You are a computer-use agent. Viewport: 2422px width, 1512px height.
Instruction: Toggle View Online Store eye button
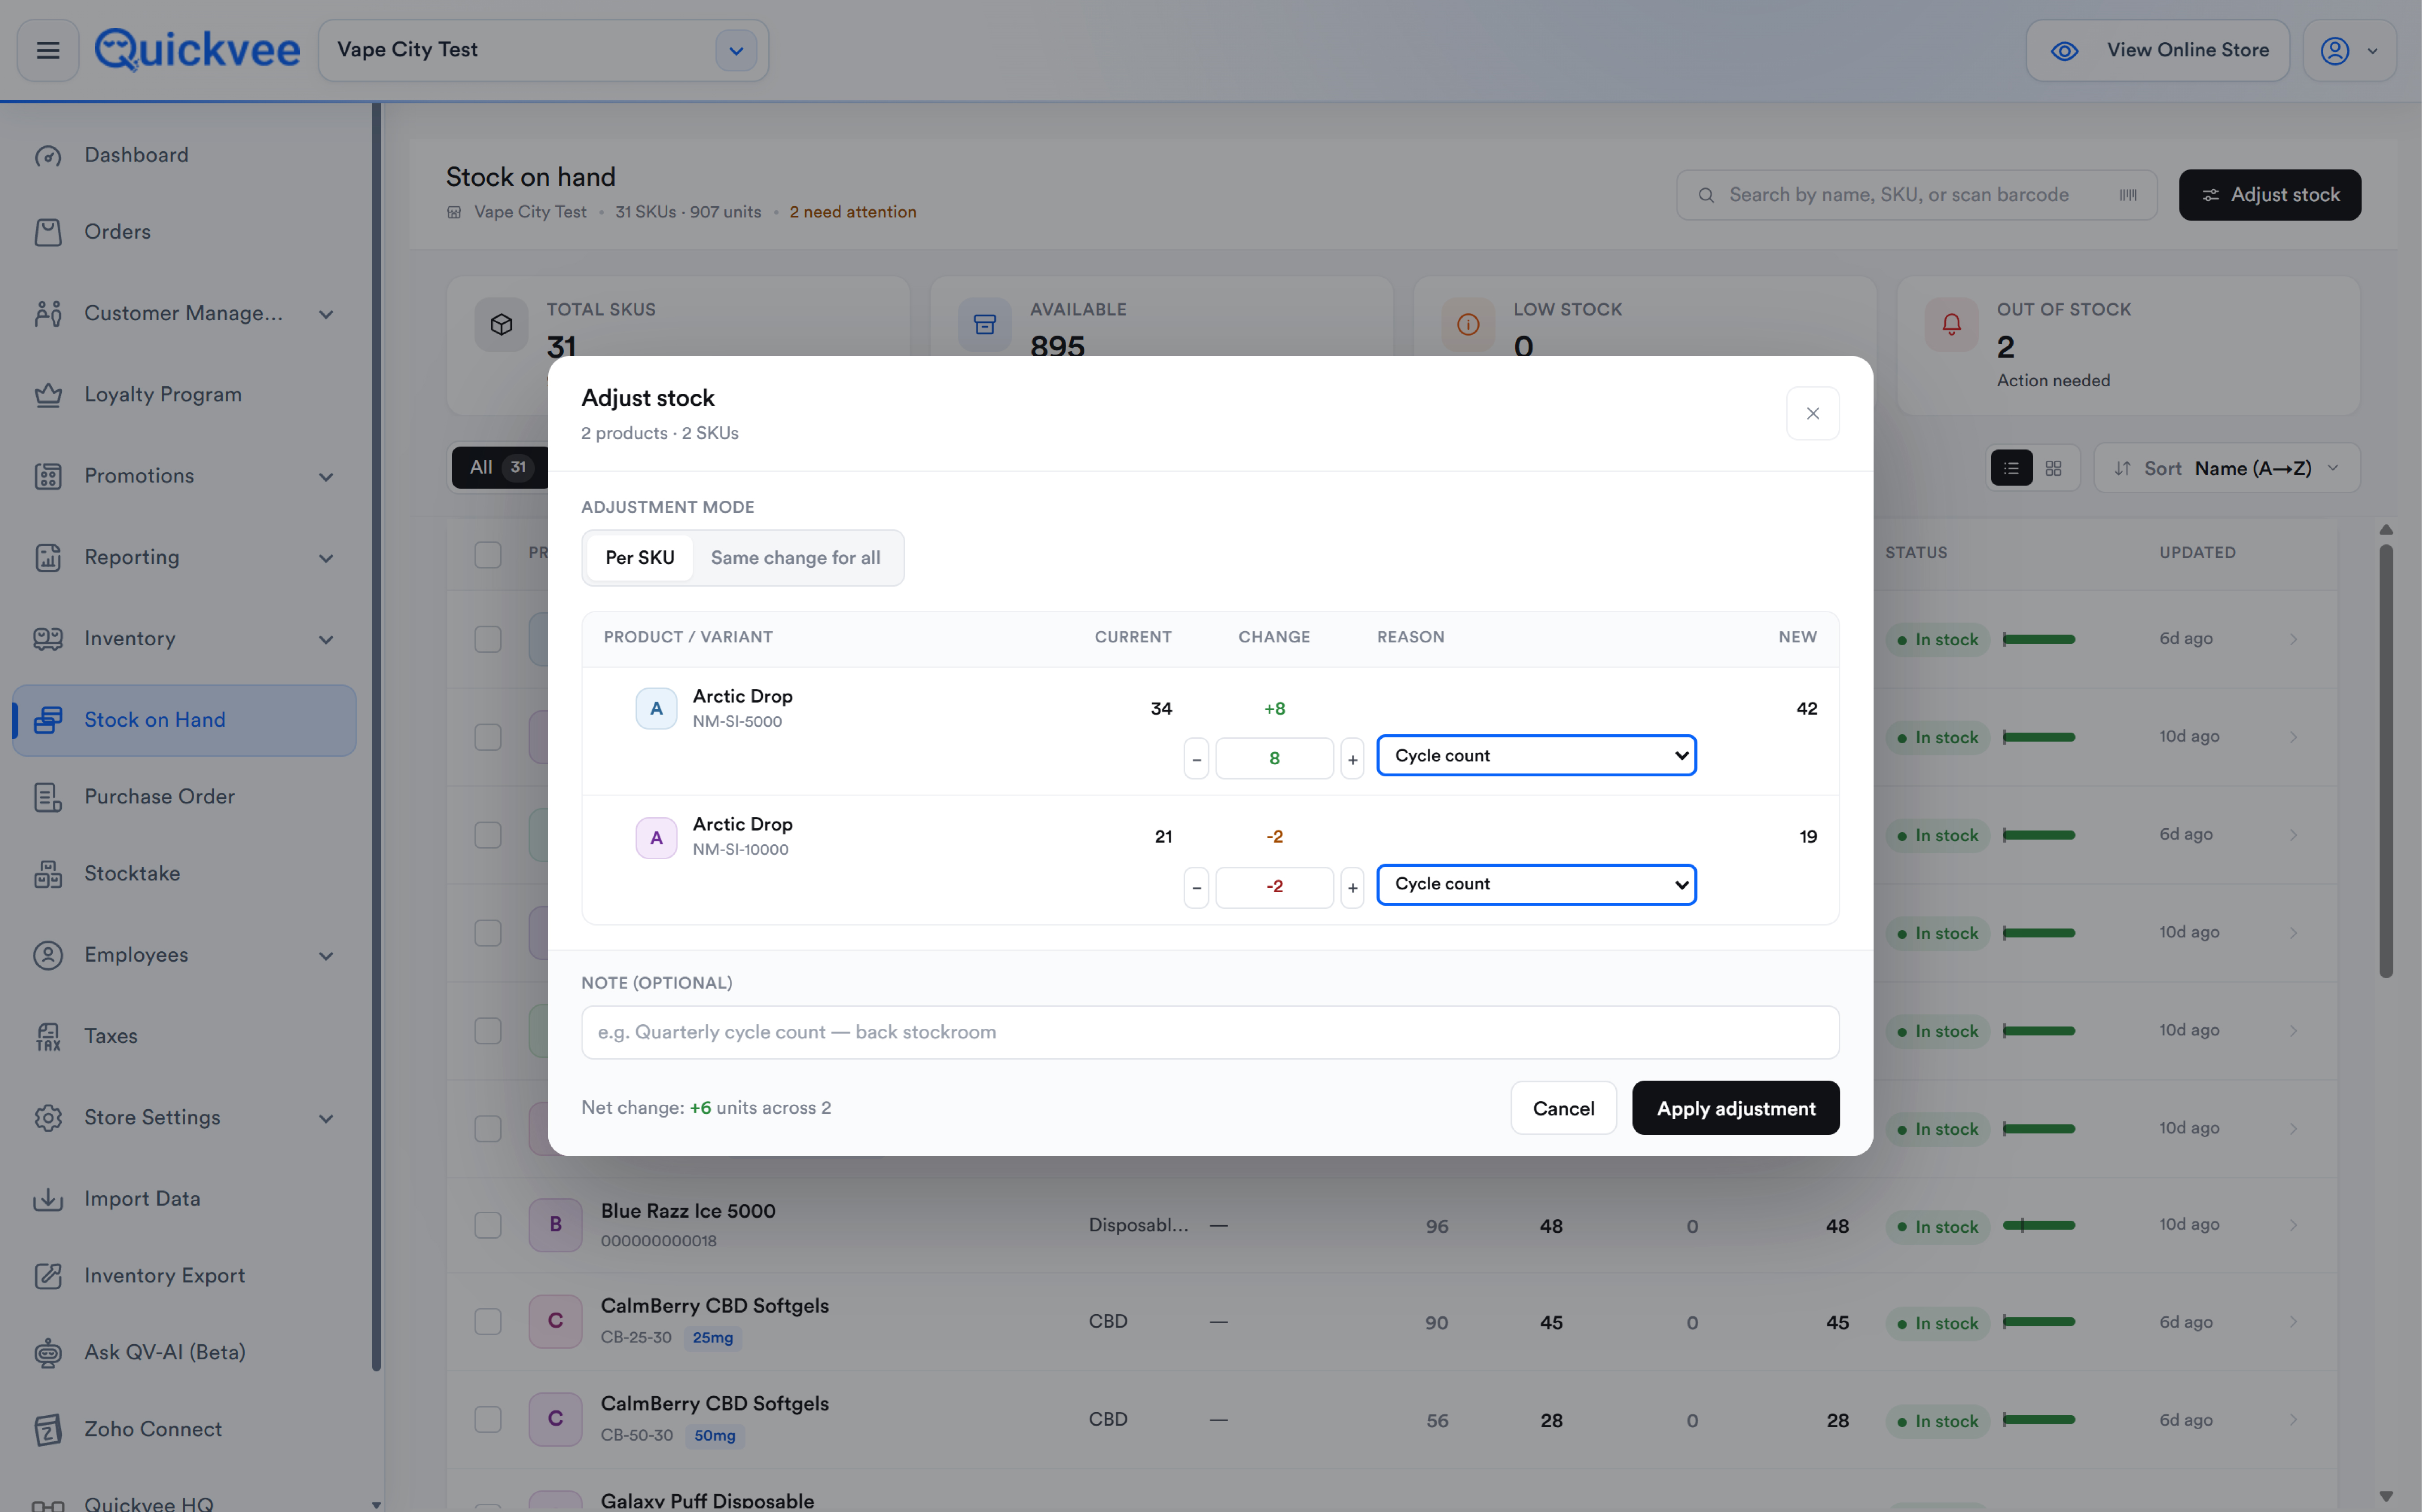(2158, 50)
